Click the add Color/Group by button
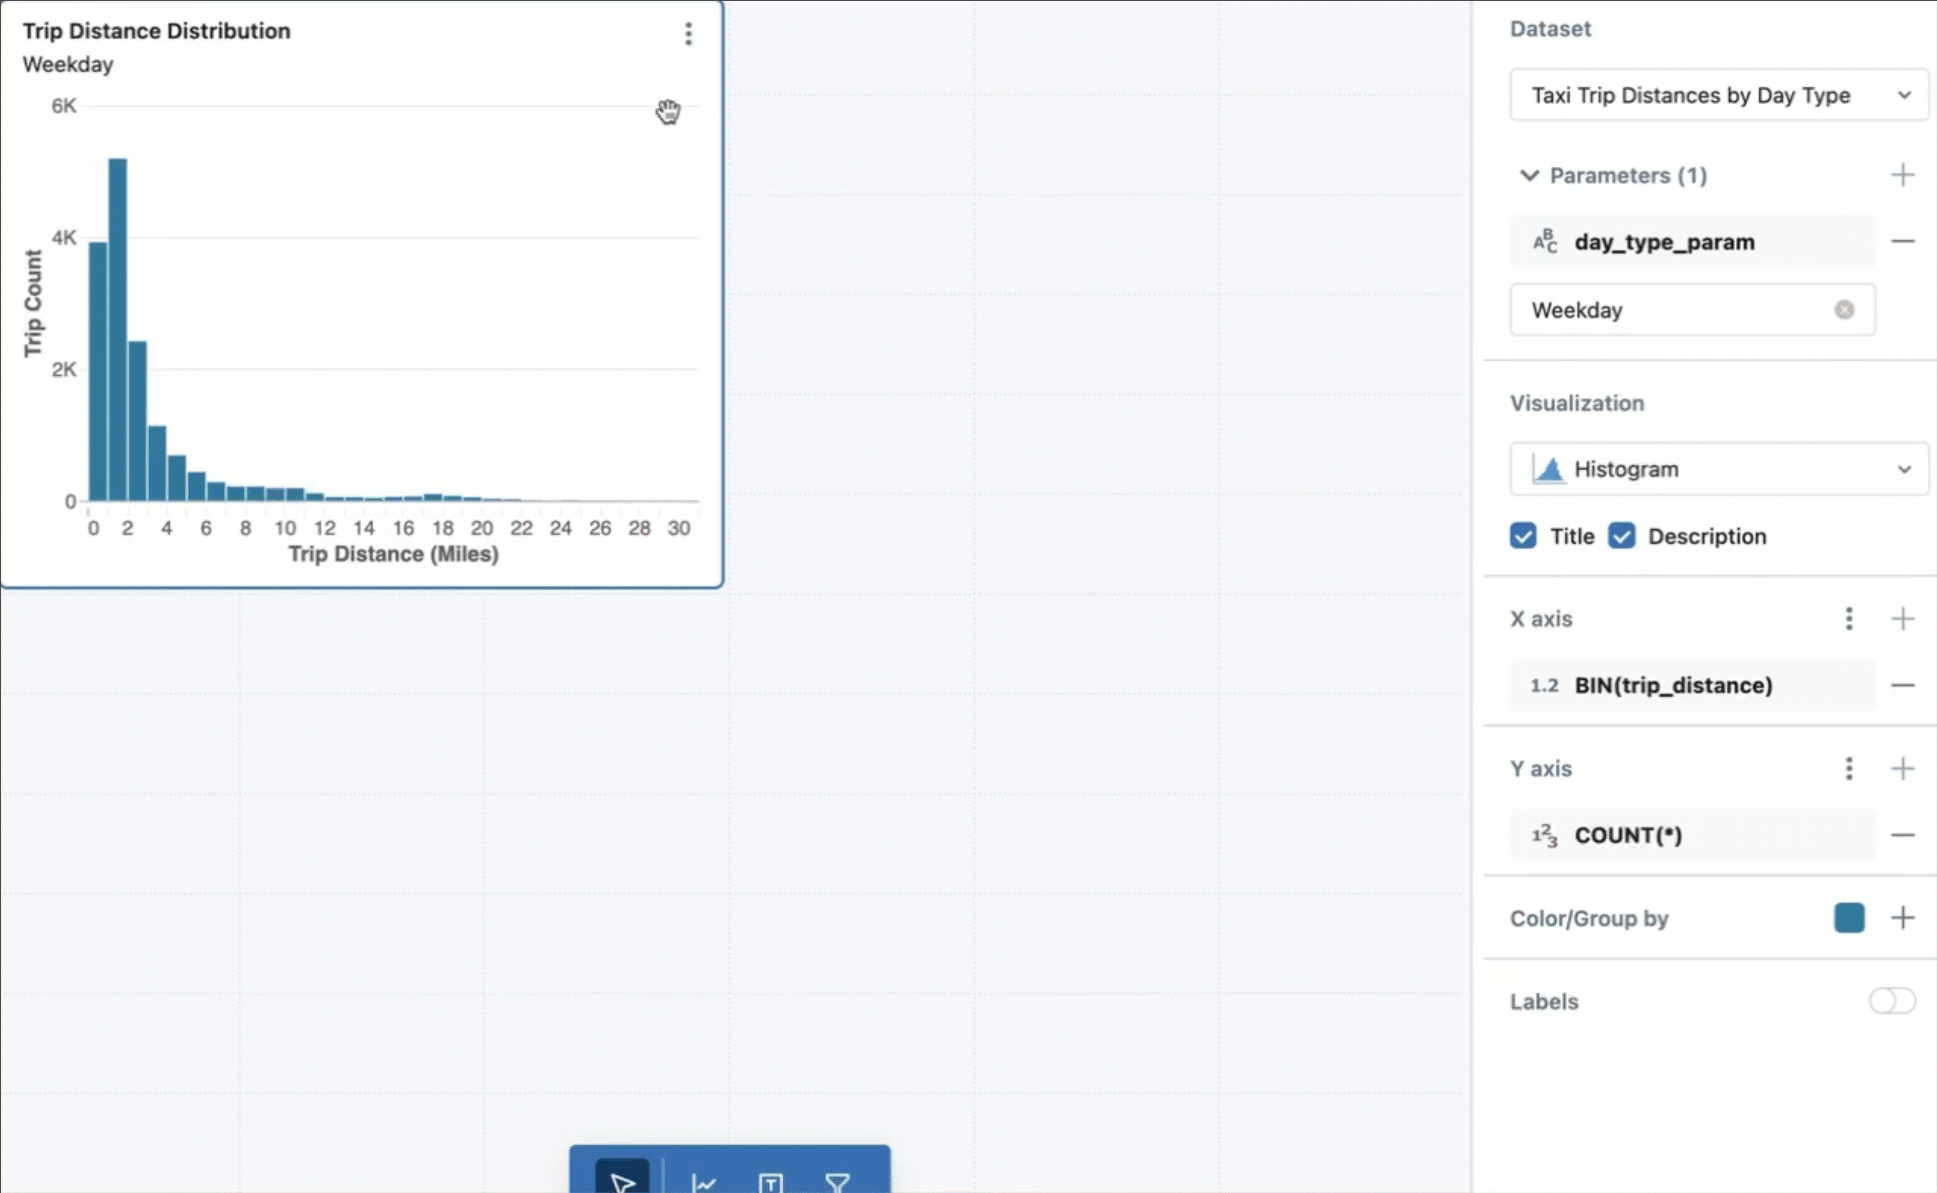The image size is (1937, 1193). point(1905,918)
